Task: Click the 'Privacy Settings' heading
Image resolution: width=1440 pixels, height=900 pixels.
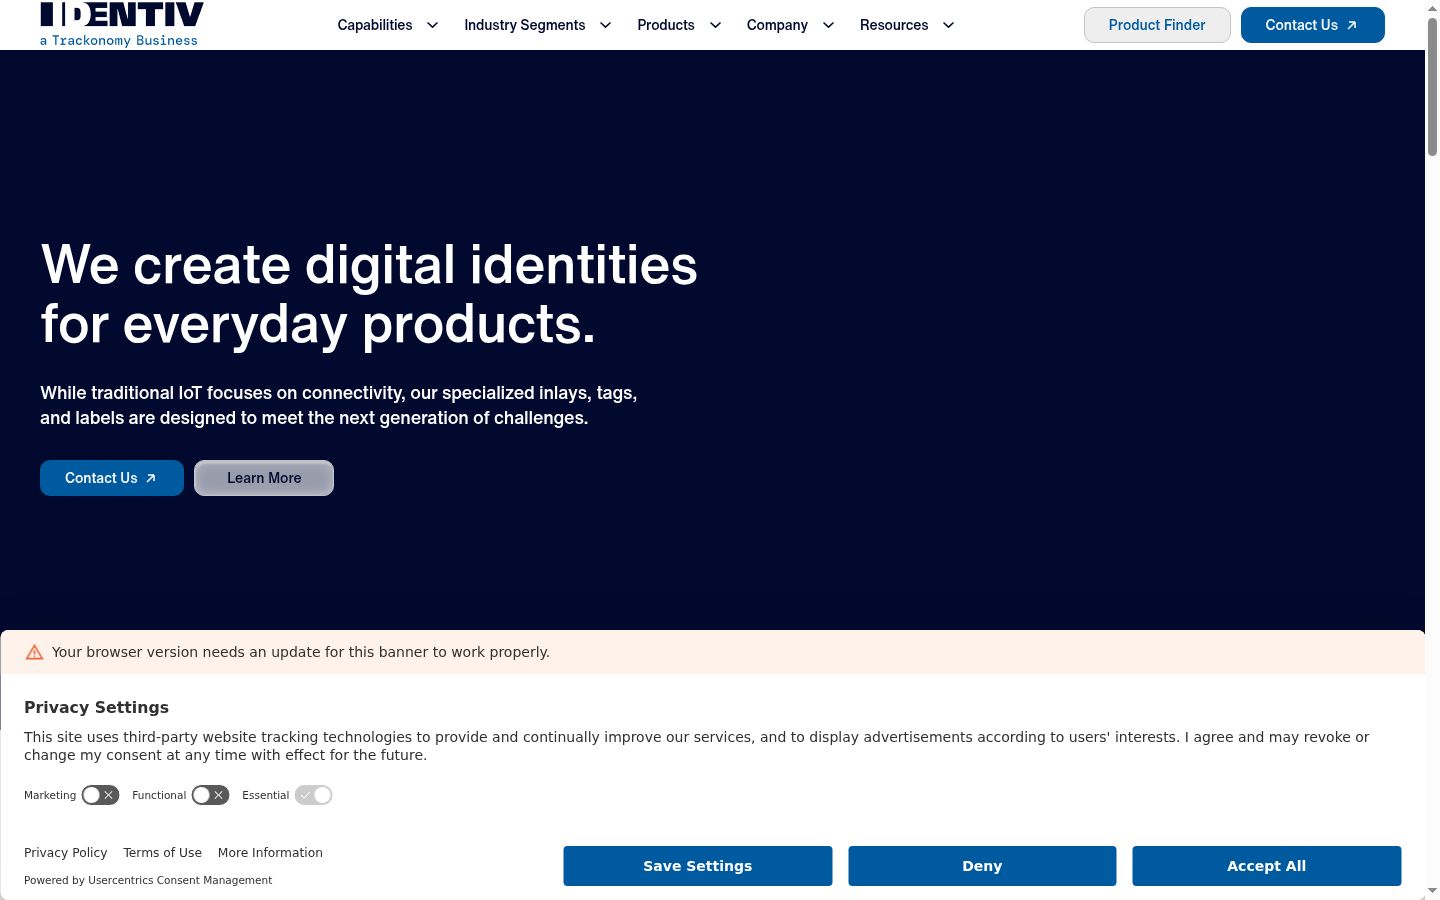Action: [x=96, y=707]
